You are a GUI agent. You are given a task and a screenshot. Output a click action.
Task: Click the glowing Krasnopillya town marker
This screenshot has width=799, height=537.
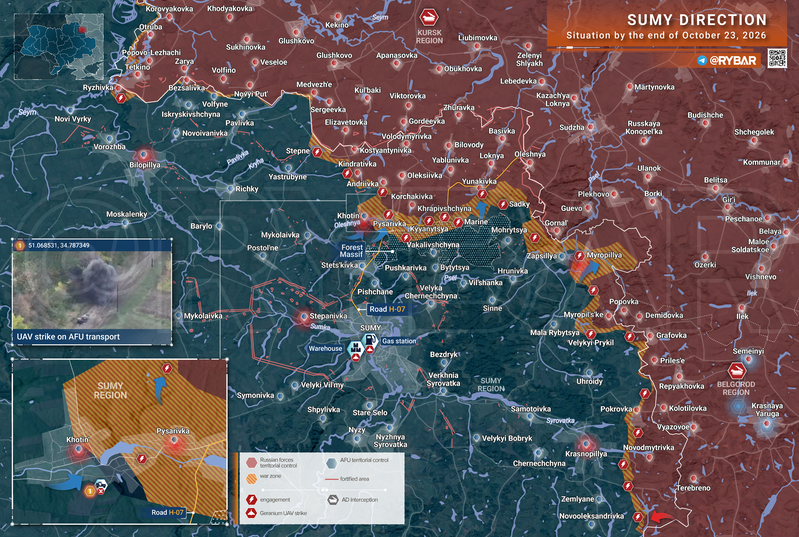(585, 444)
